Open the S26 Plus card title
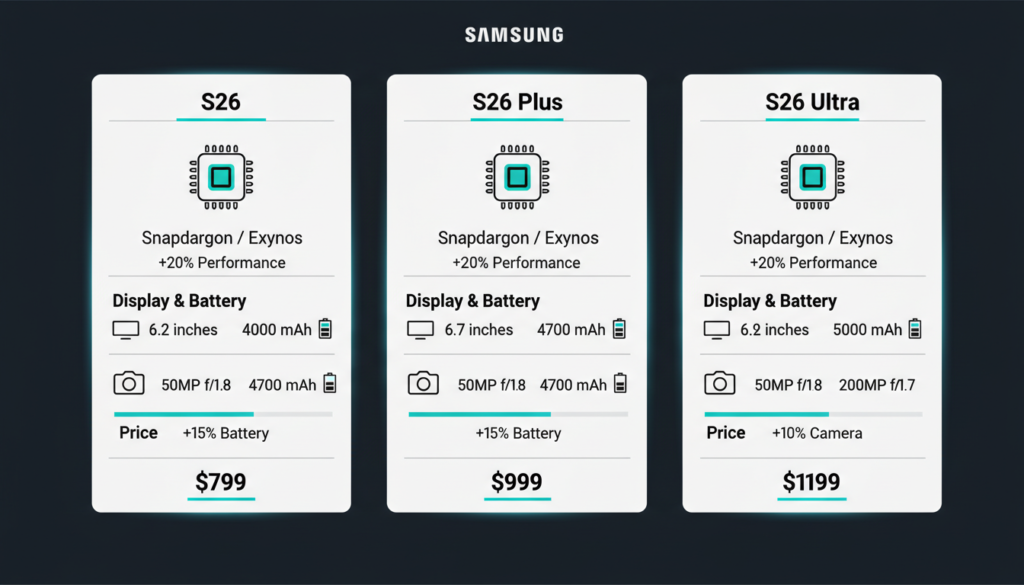The width and height of the screenshot is (1024, 585). (517, 102)
